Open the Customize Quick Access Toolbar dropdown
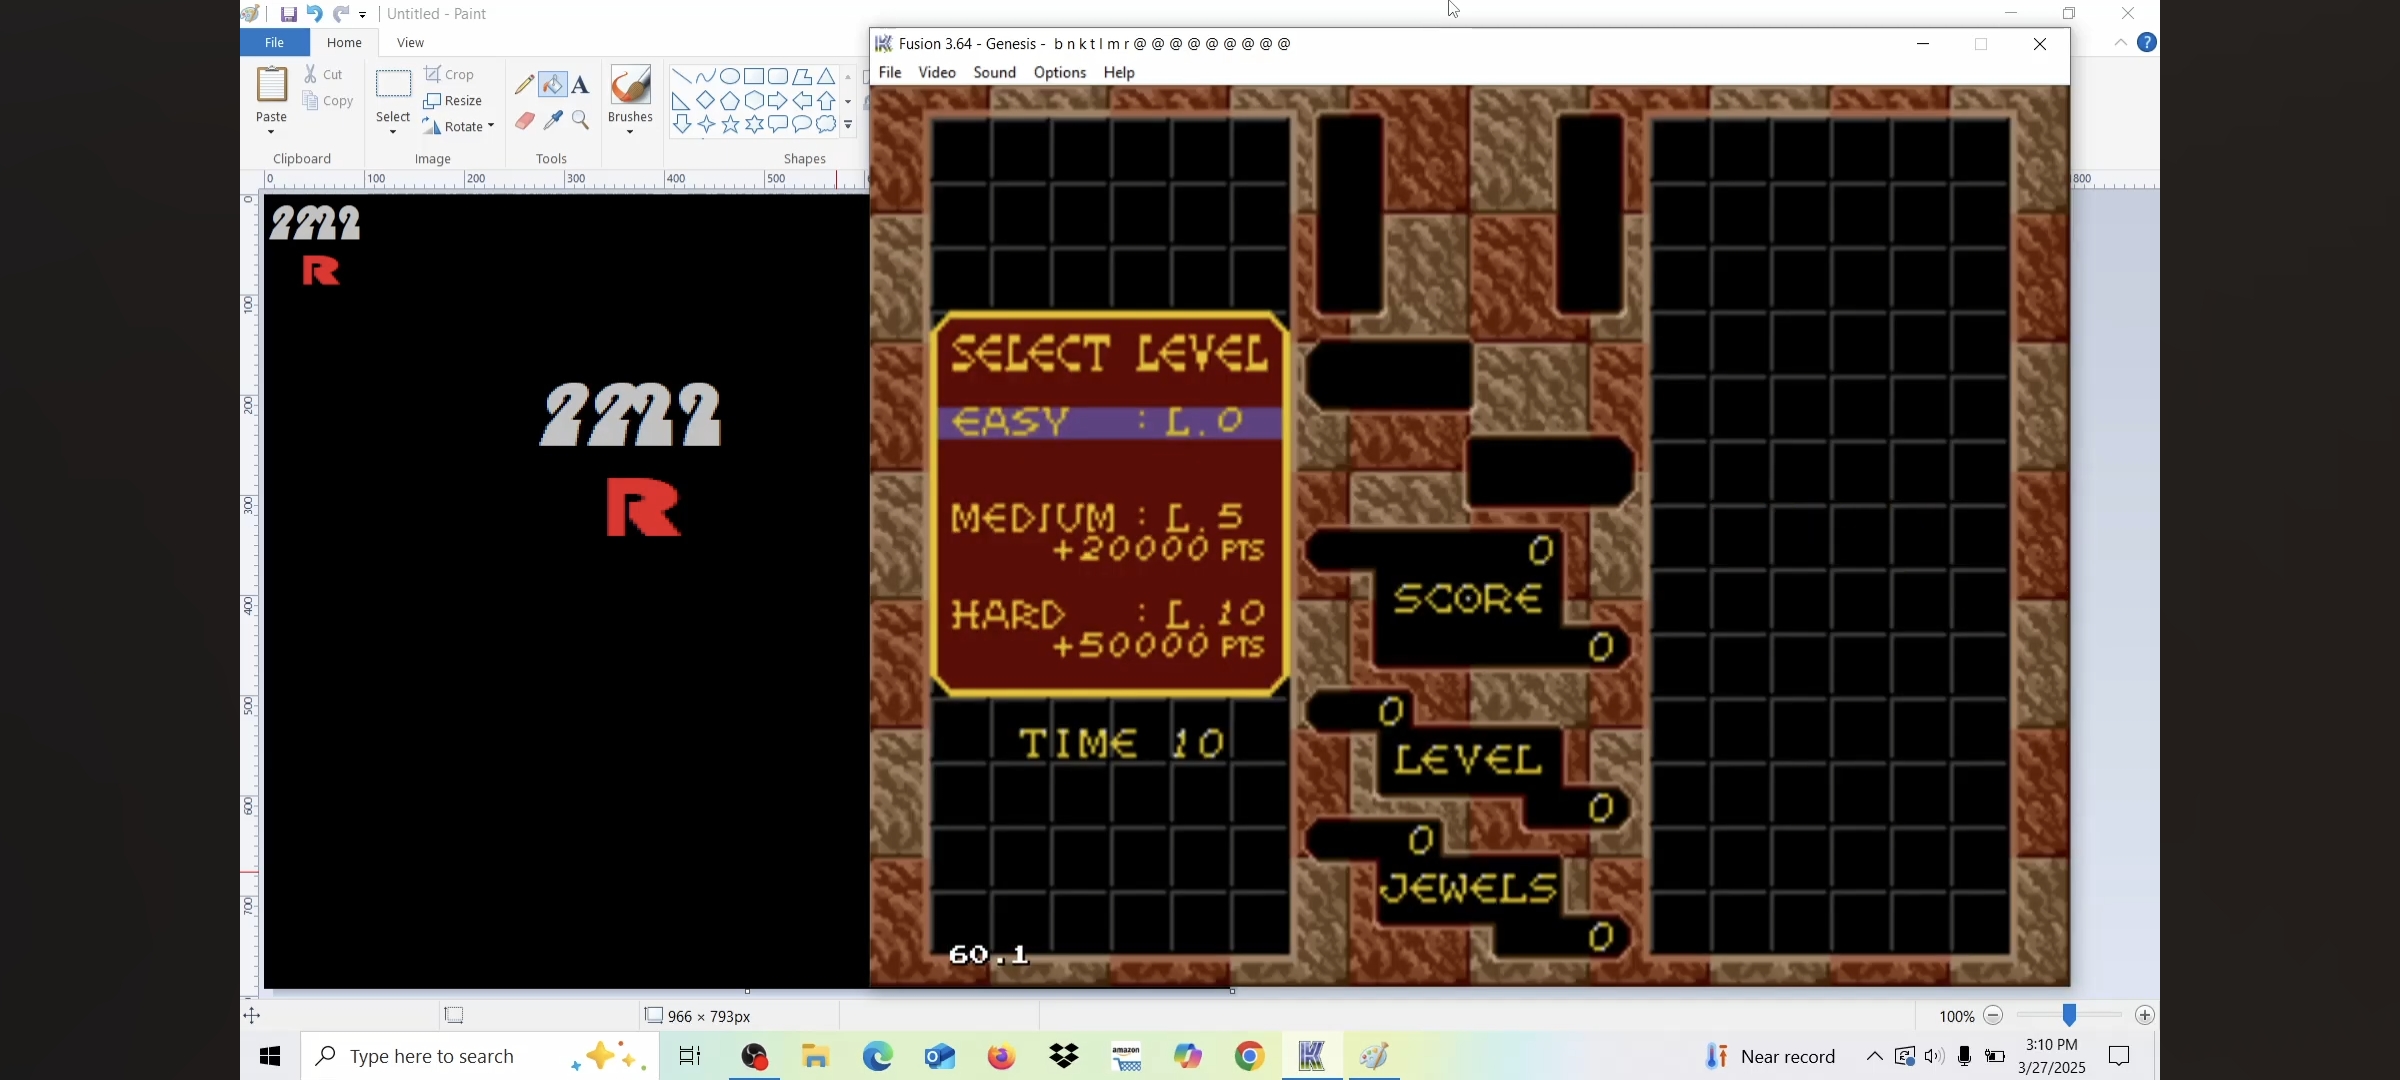 point(363,15)
